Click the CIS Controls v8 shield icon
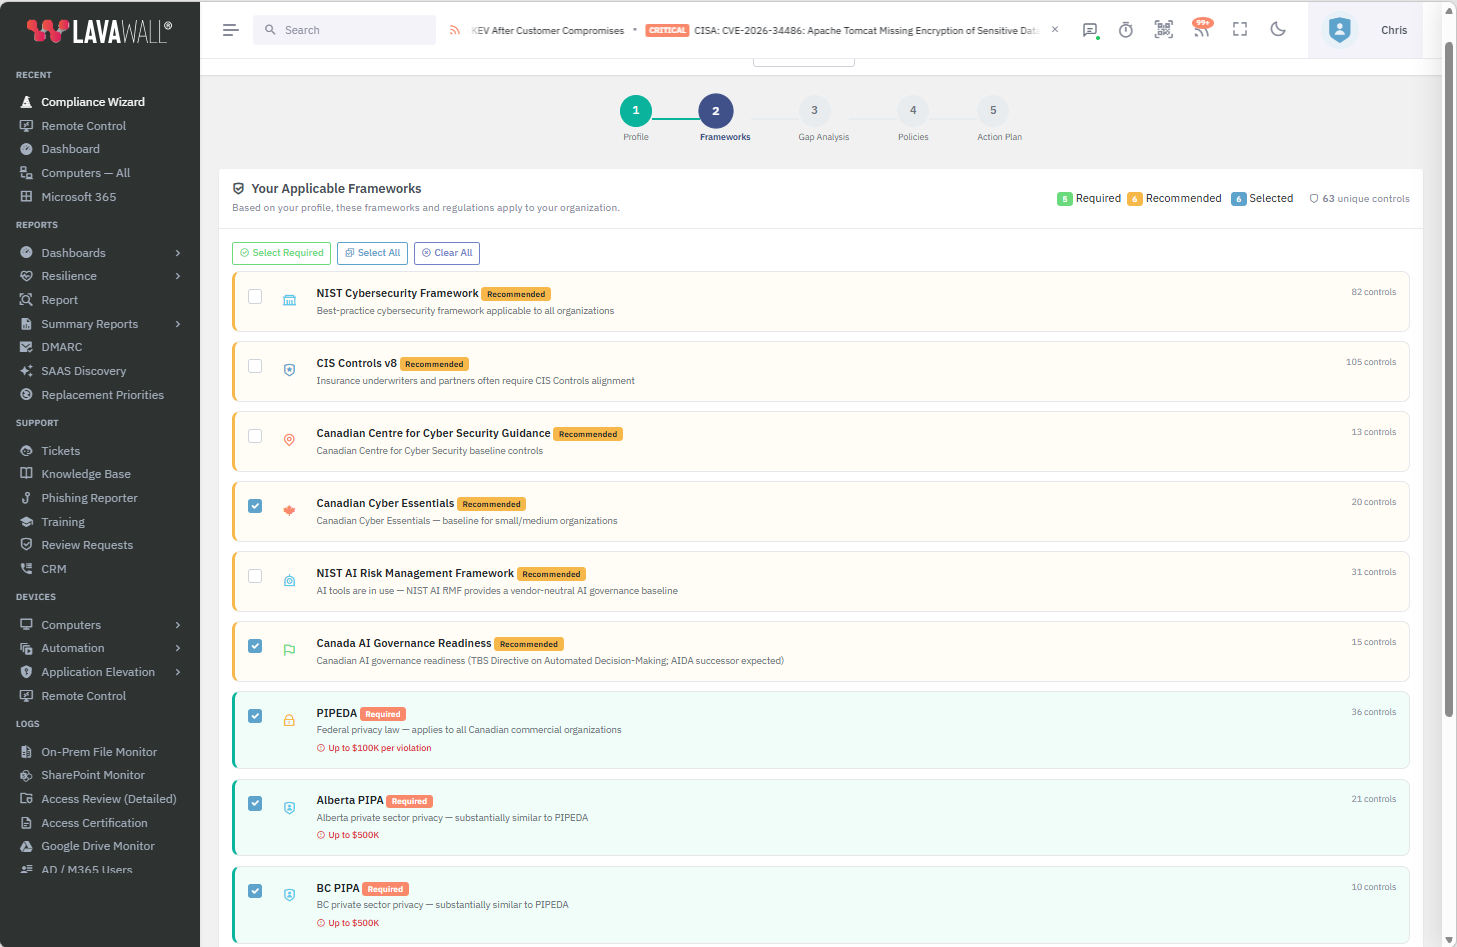 289,370
